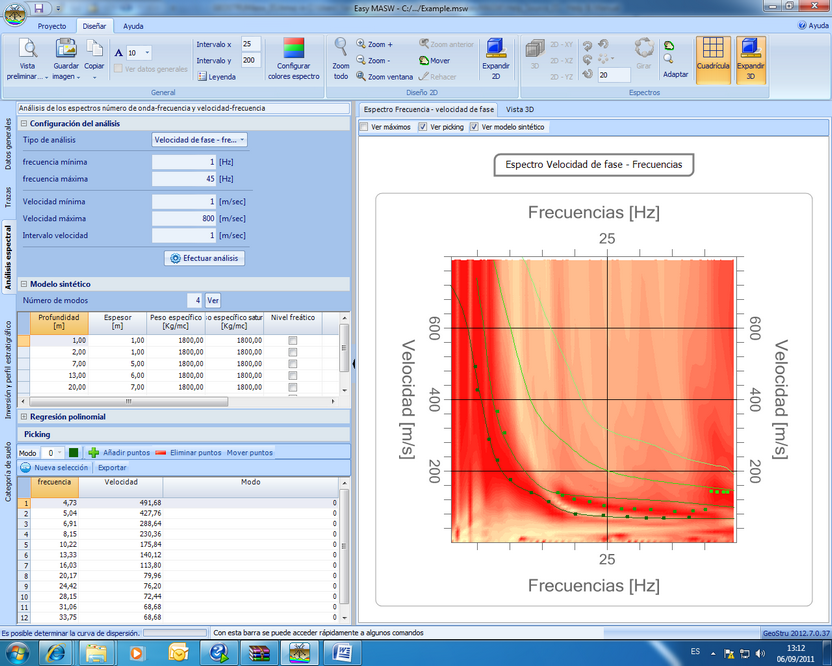
Task: Open Guardar imagen dropdown arrow
Action: (79, 77)
